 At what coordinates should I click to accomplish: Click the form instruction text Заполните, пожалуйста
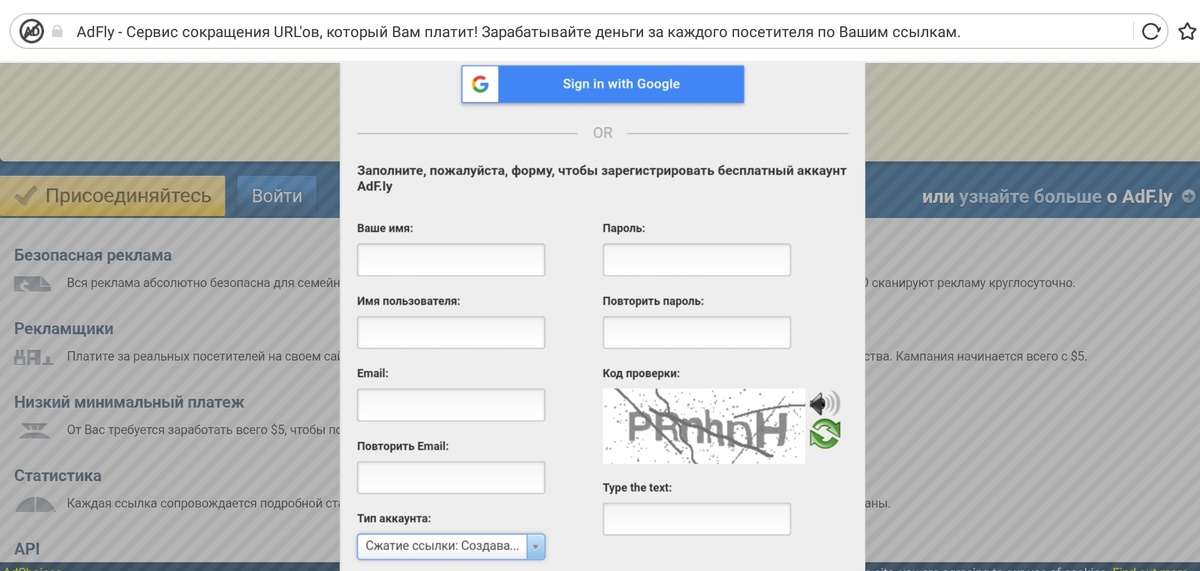[602, 178]
